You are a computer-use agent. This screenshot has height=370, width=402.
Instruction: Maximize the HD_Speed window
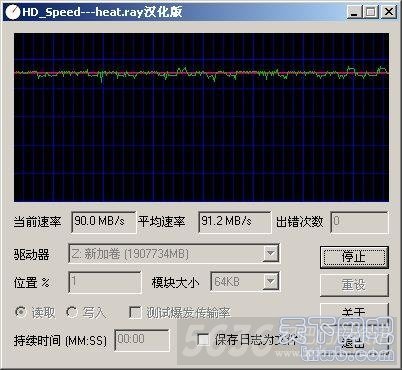(371, 13)
